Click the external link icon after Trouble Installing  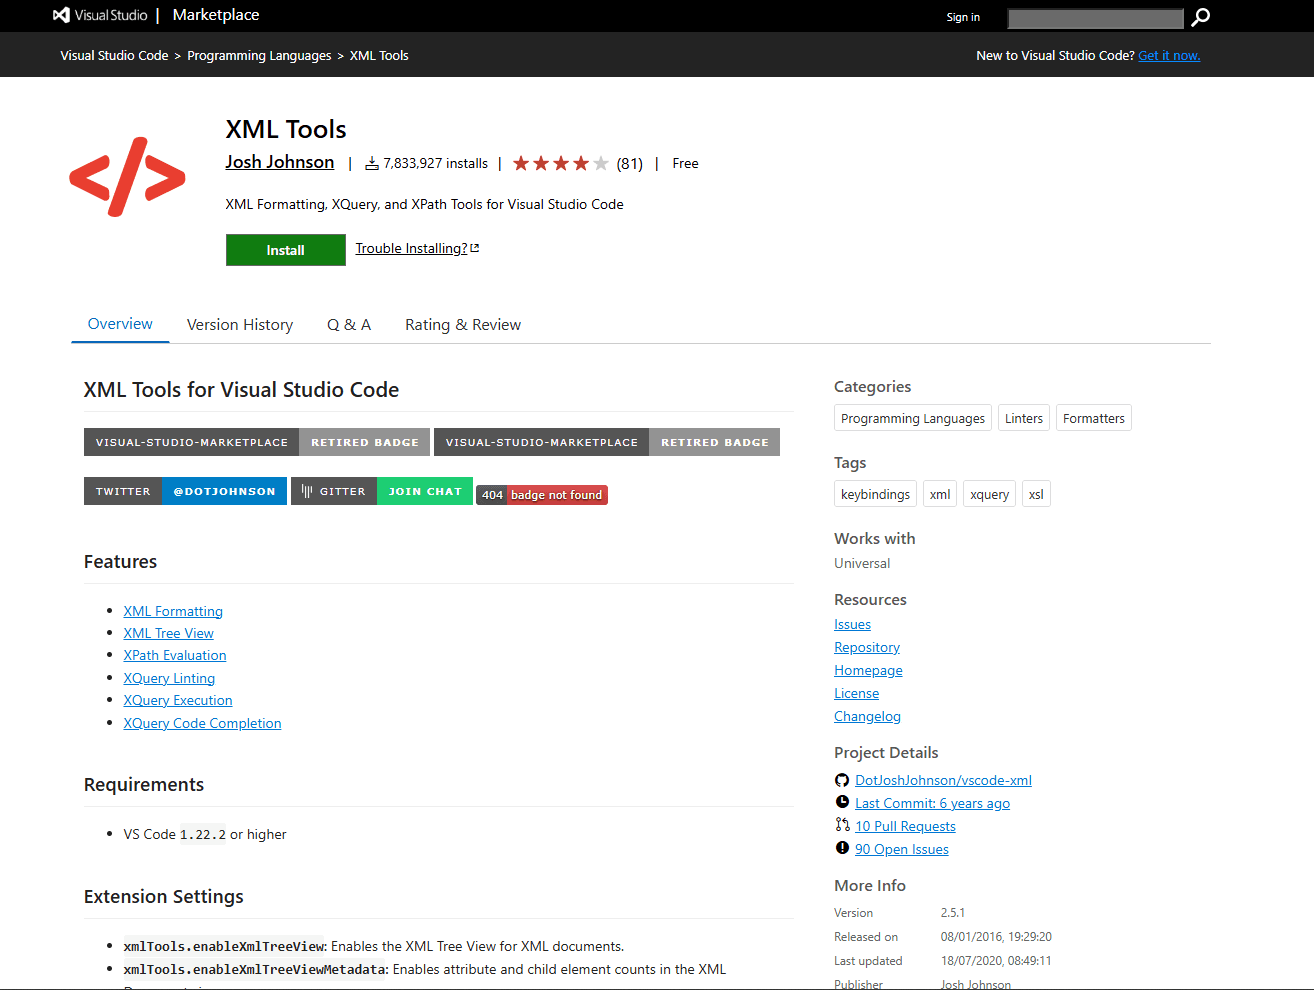pyautogui.click(x=475, y=248)
